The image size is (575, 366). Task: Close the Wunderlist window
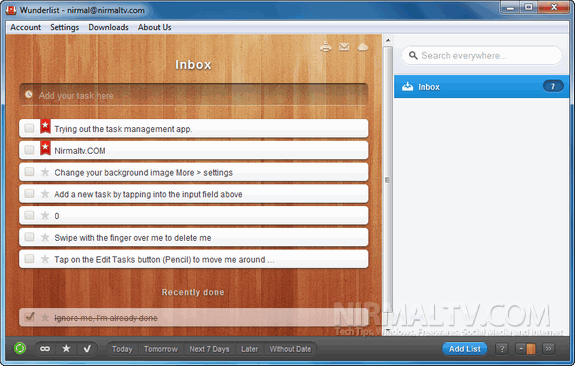click(x=554, y=7)
